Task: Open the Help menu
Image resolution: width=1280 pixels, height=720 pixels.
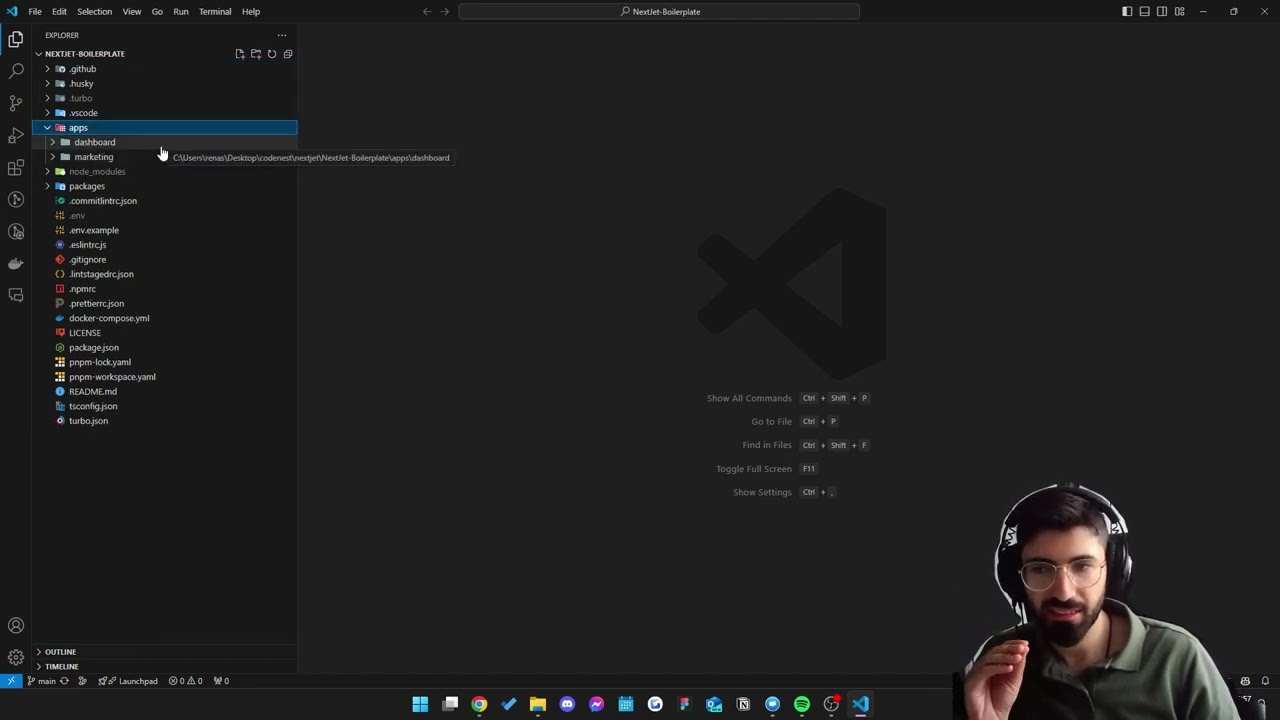Action: pos(251,12)
